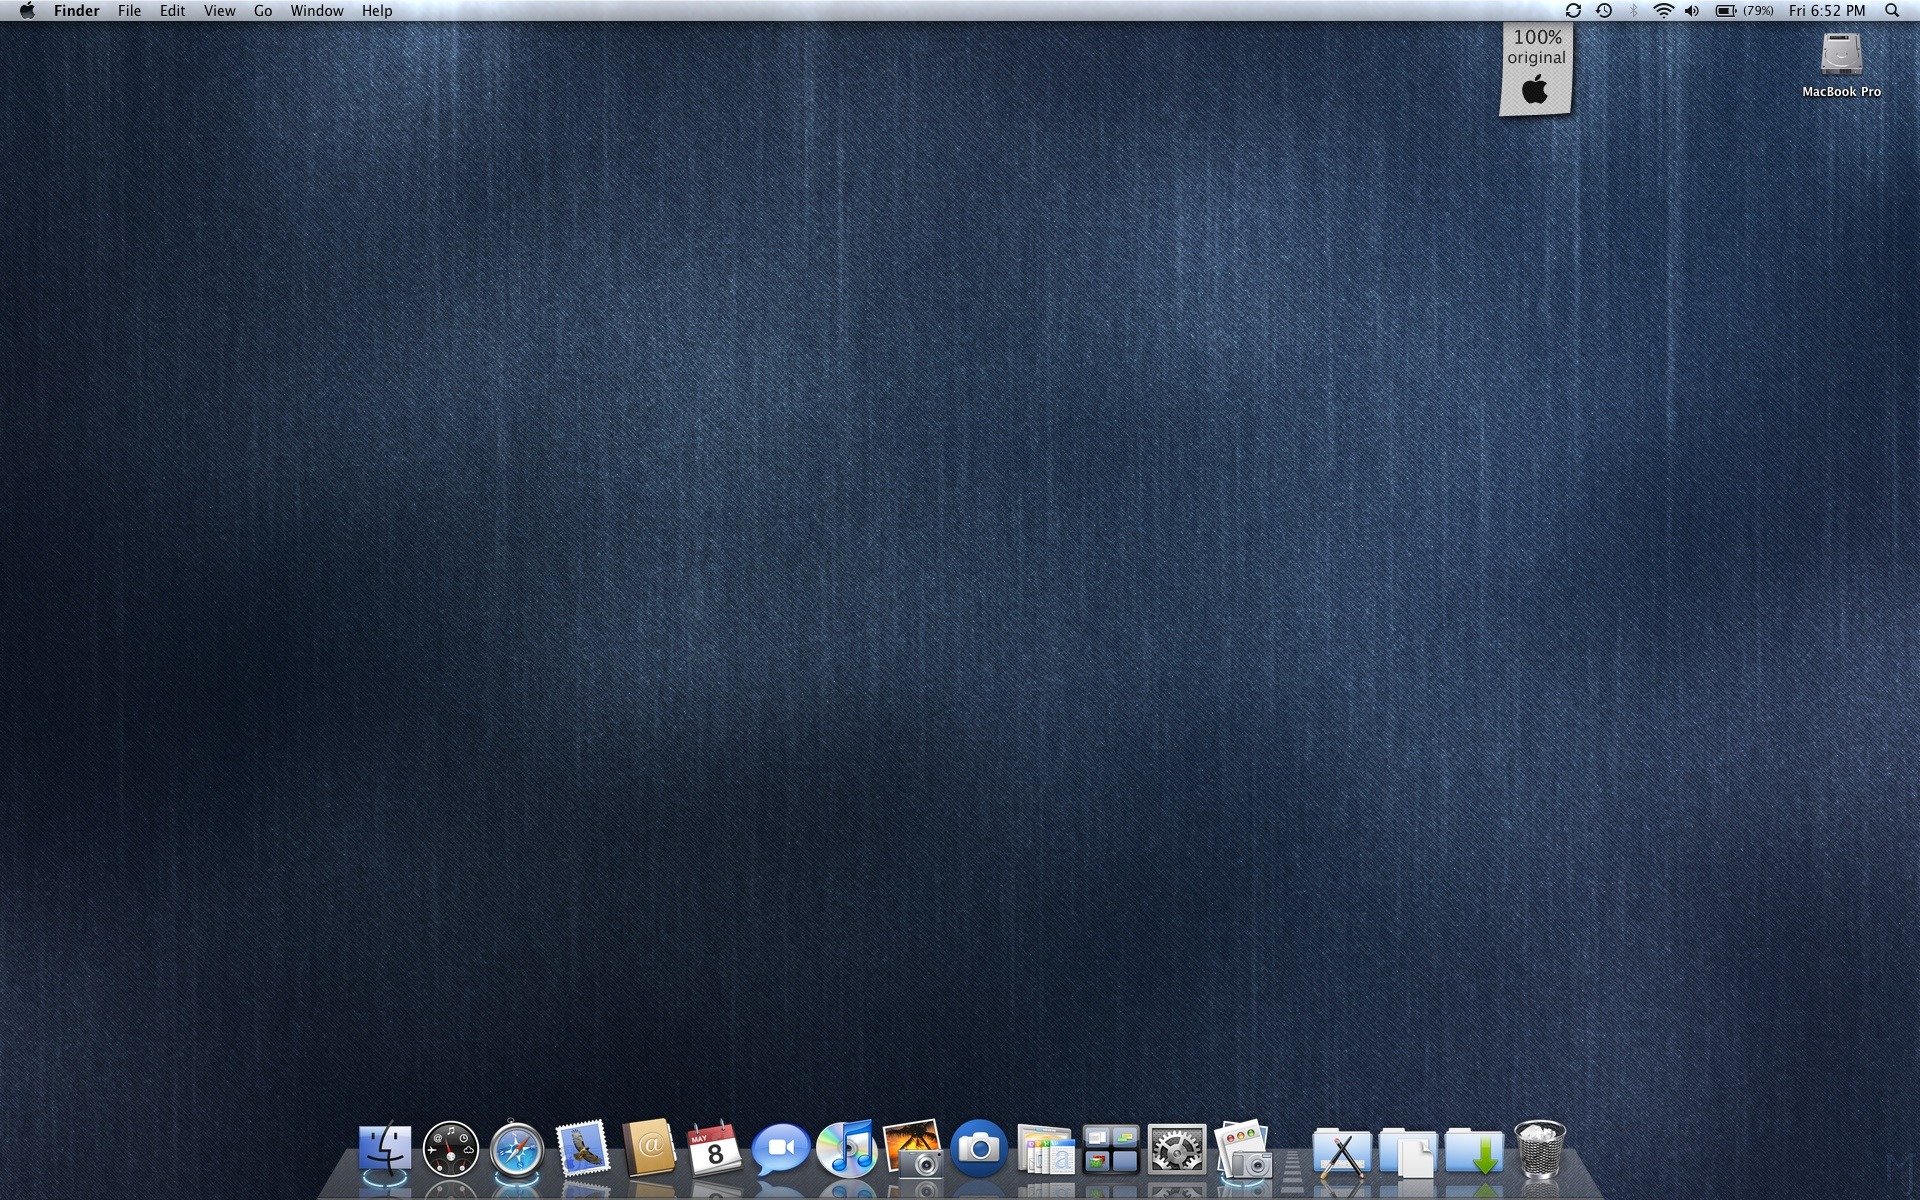This screenshot has width=1920, height=1200.
Task: Launch the window-and-camera screenshot app
Action: (x=1243, y=1150)
